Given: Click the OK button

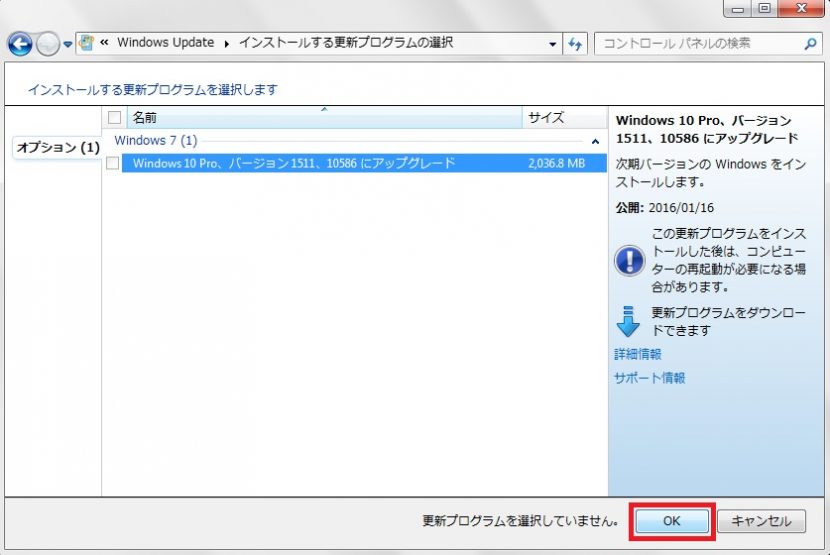Looking at the screenshot, I should click(x=672, y=521).
